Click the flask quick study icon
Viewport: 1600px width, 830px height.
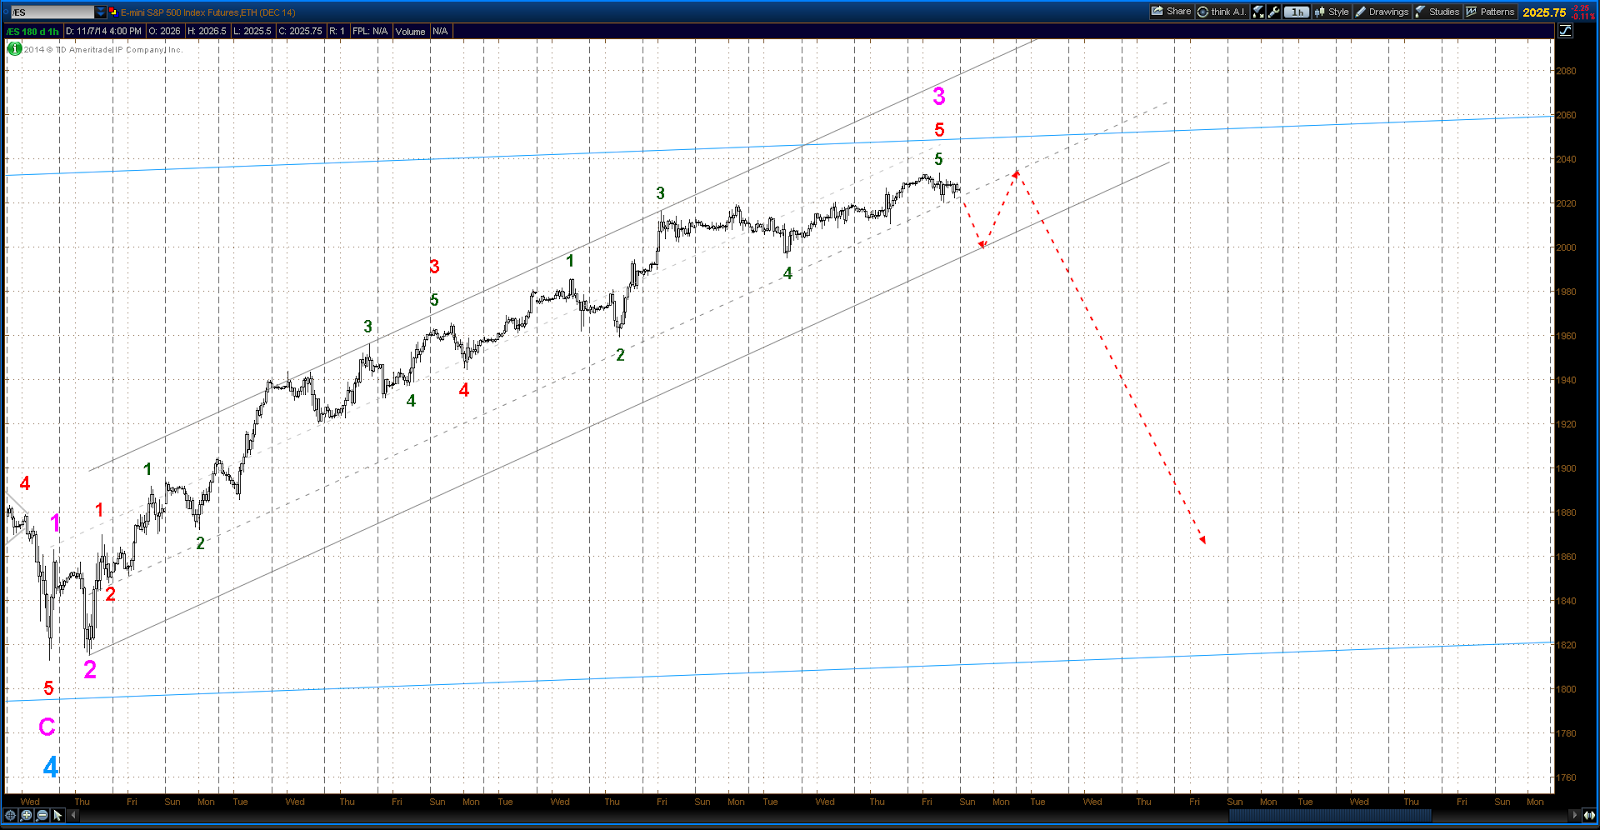point(1258,12)
